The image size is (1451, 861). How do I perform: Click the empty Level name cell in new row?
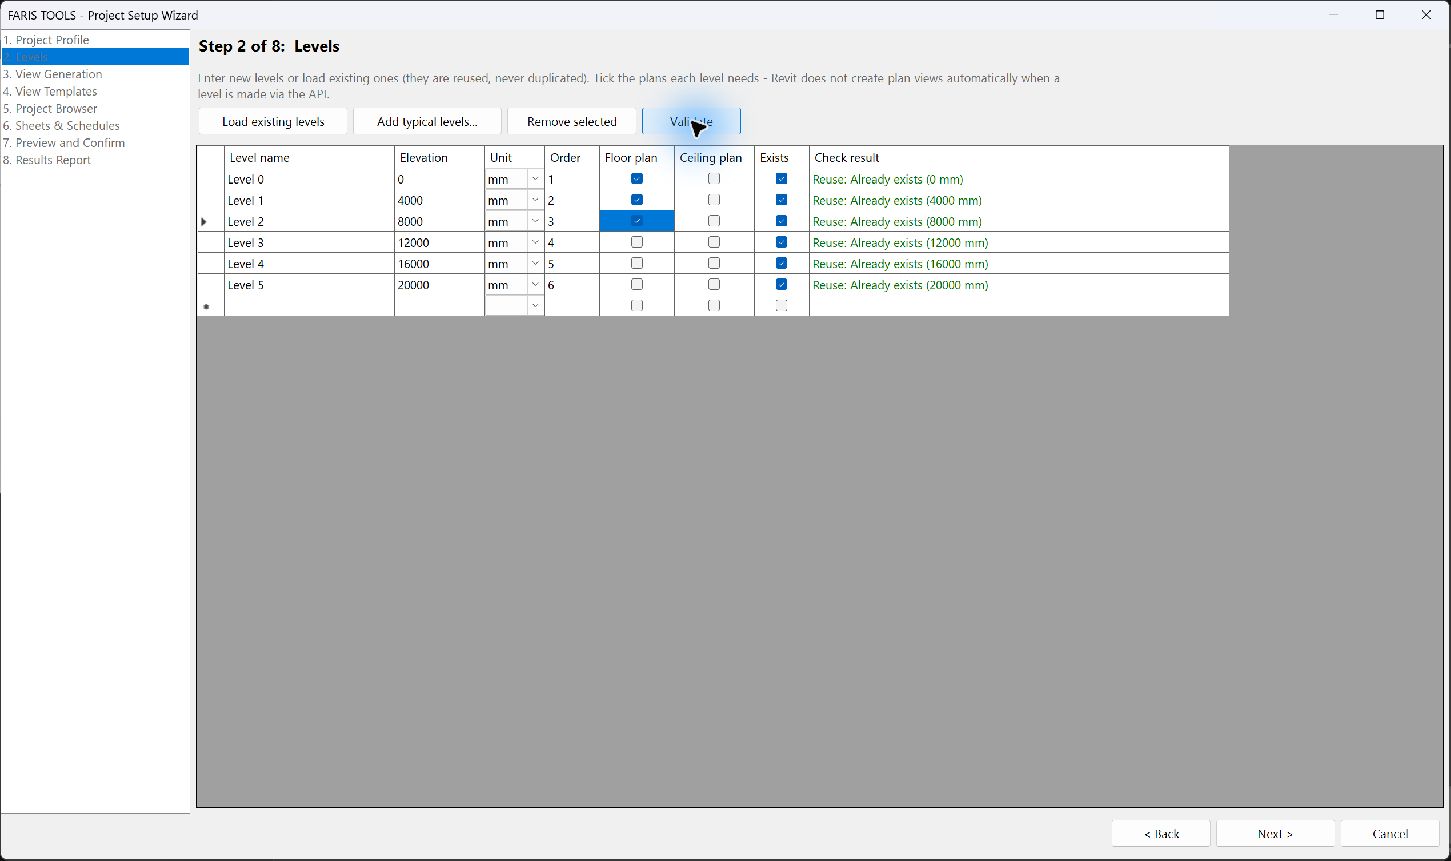[310, 305]
